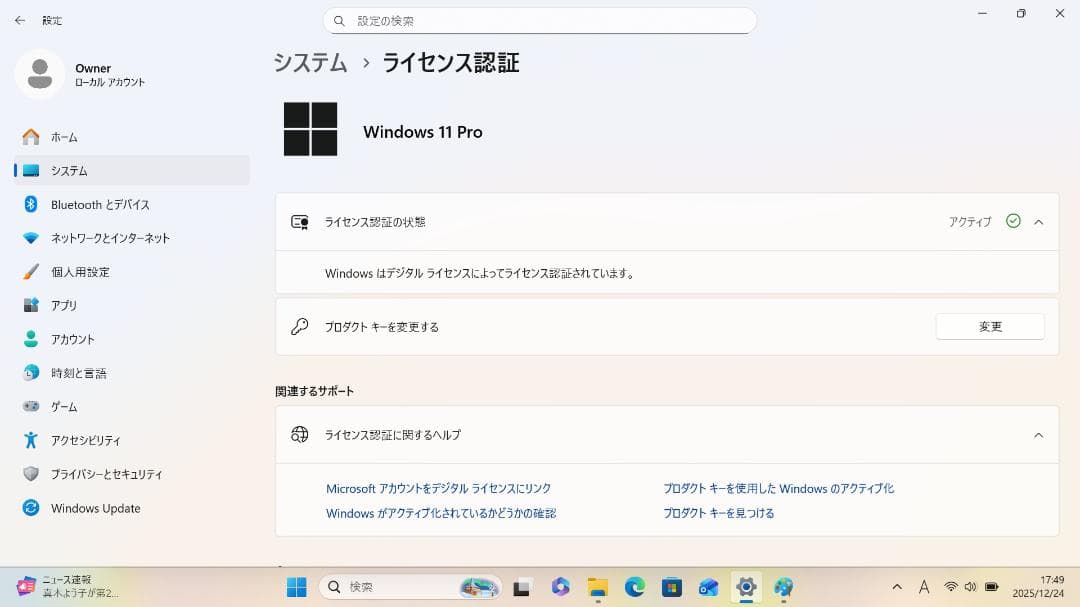Screen dimensions: 1080x607
Task: Open プロダクト キーを見つける link
Action: [x=718, y=513]
